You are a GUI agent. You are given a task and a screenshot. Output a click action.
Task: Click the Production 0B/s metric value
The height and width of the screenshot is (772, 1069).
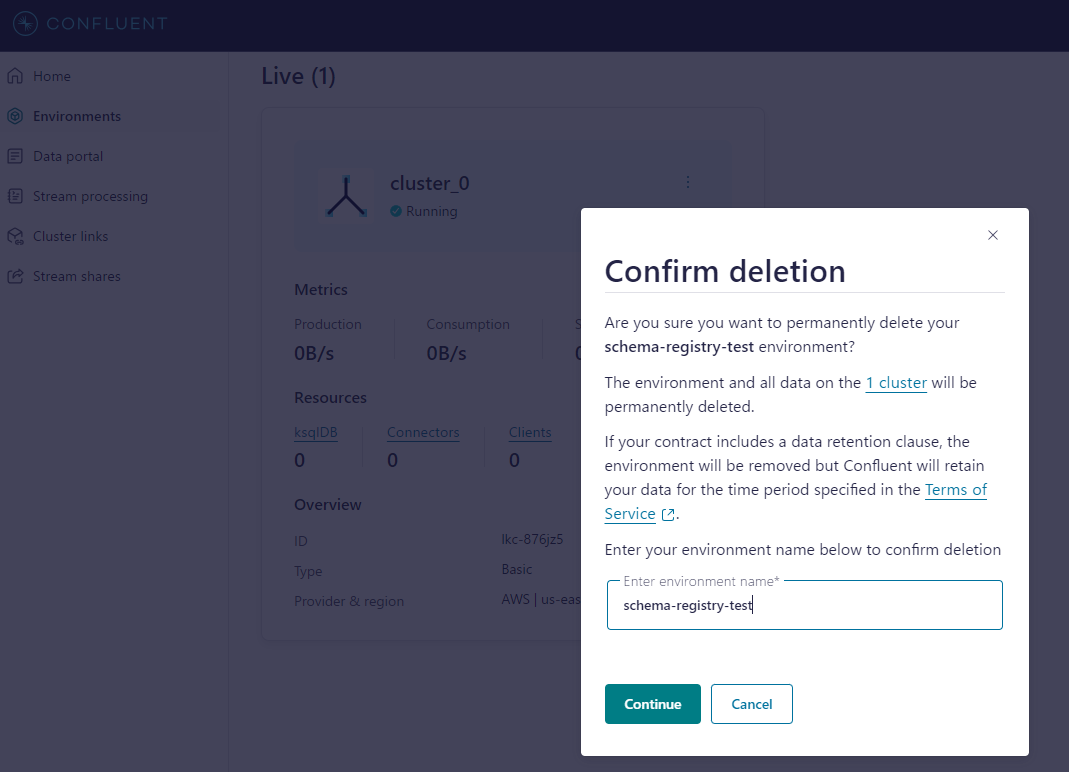coord(314,353)
